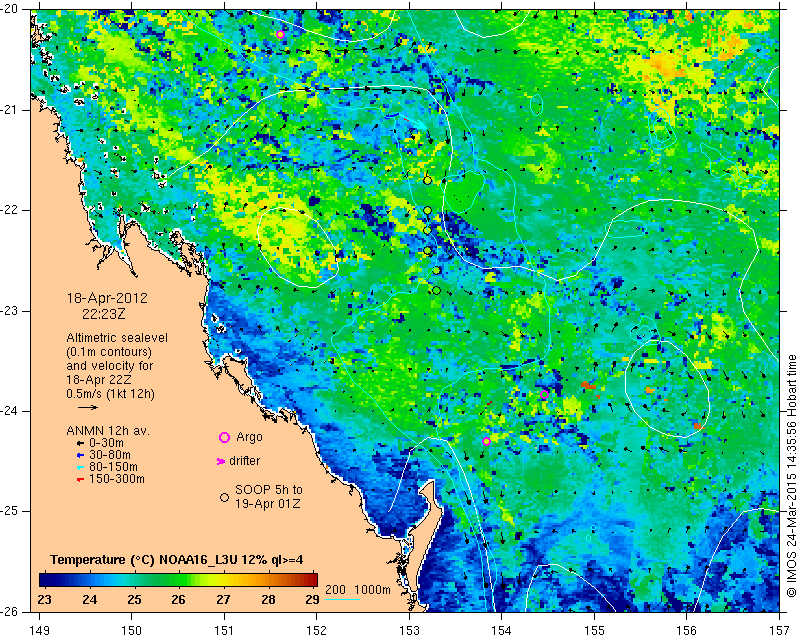The height and width of the screenshot is (640, 800).
Task: Click the SOOP circle at 22S latitude
Action: pyautogui.click(x=428, y=211)
